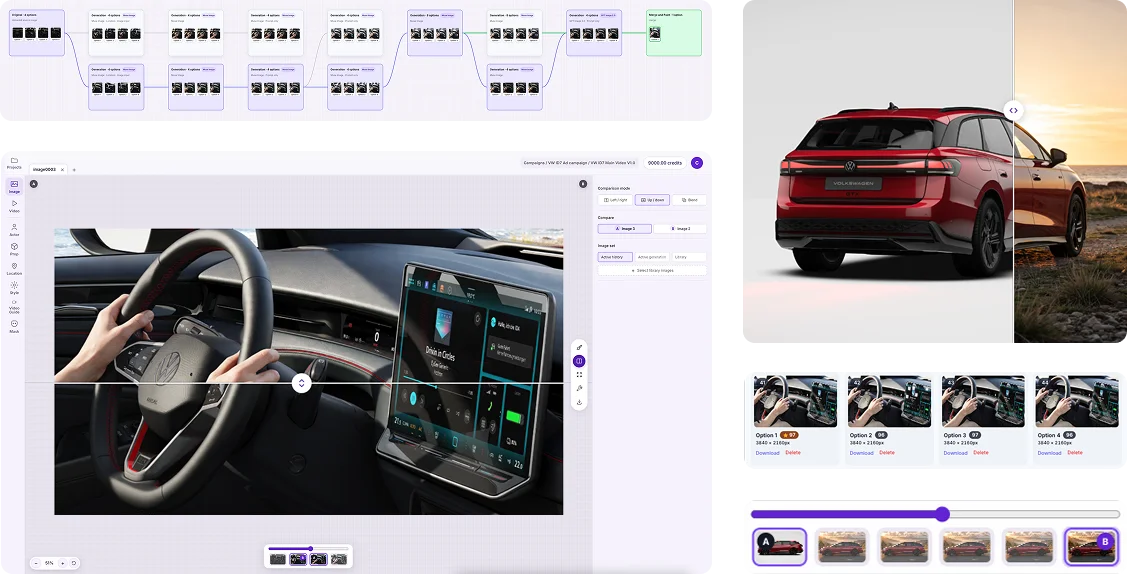Close the image0003 tab
Viewport: 1127px width, 574px height.
pyautogui.click(x=63, y=170)
